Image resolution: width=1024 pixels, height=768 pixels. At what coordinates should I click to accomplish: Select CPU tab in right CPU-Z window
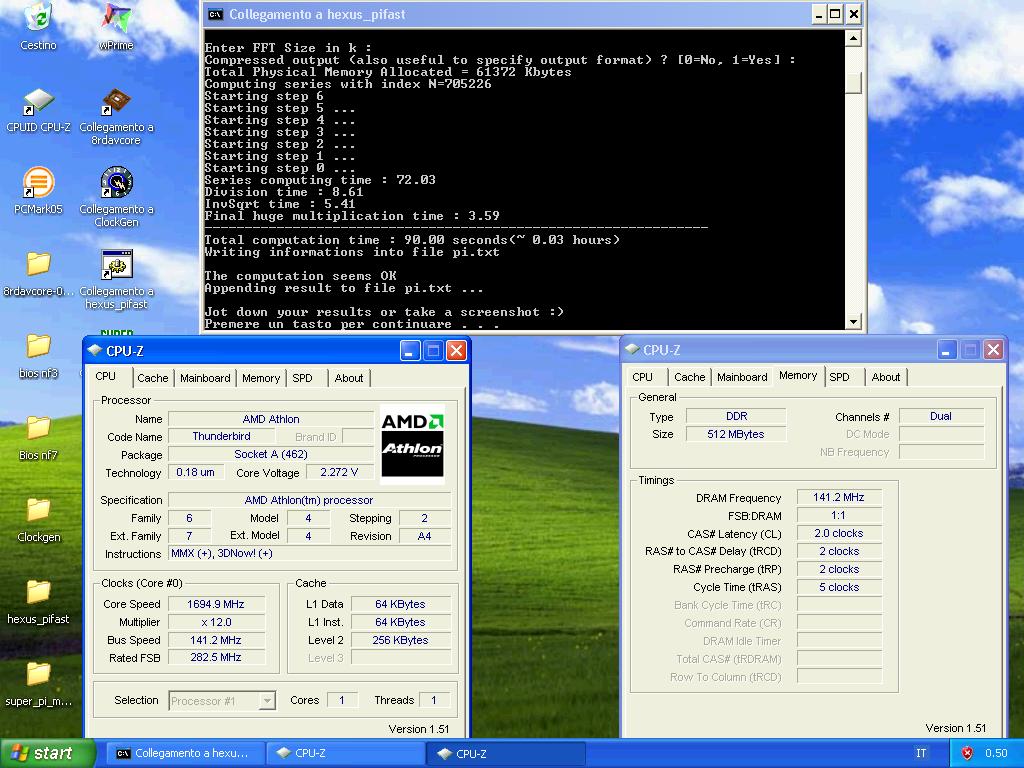coord(643,377)
